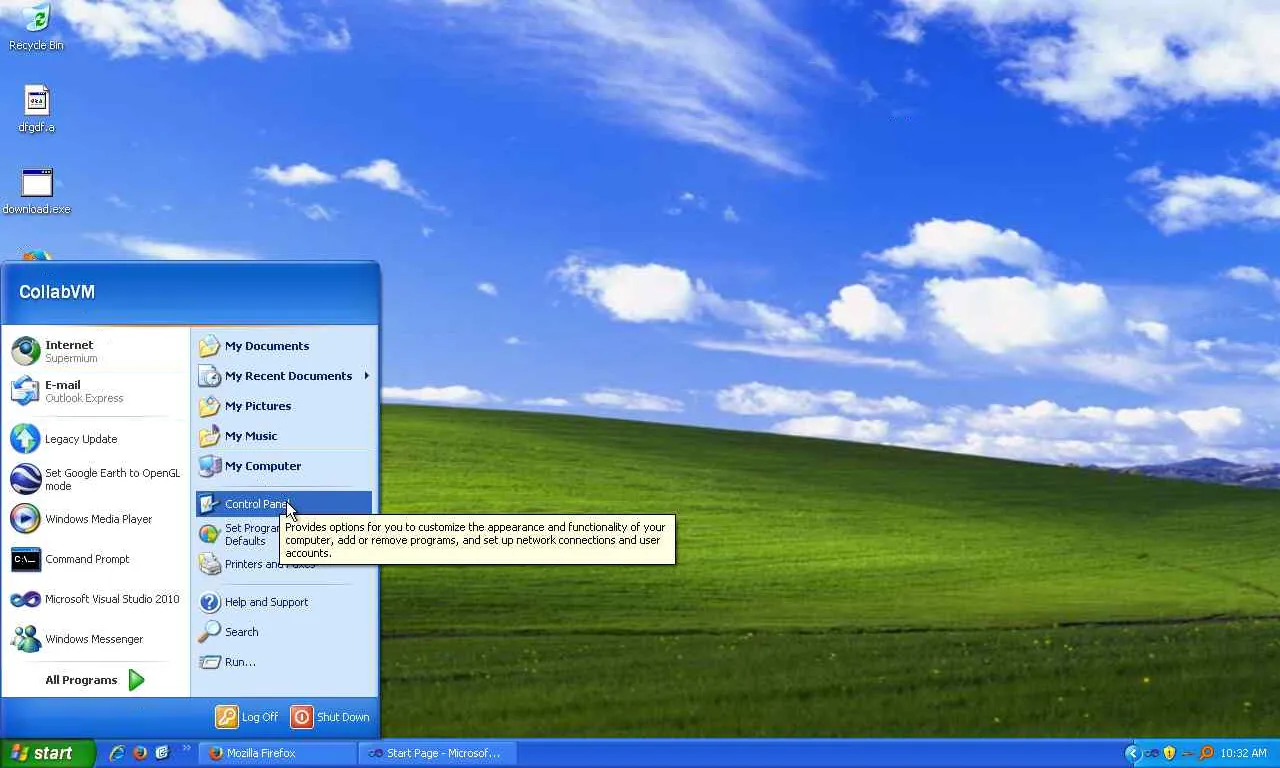Open Search from the Start menu

click(x=284, y=632)
